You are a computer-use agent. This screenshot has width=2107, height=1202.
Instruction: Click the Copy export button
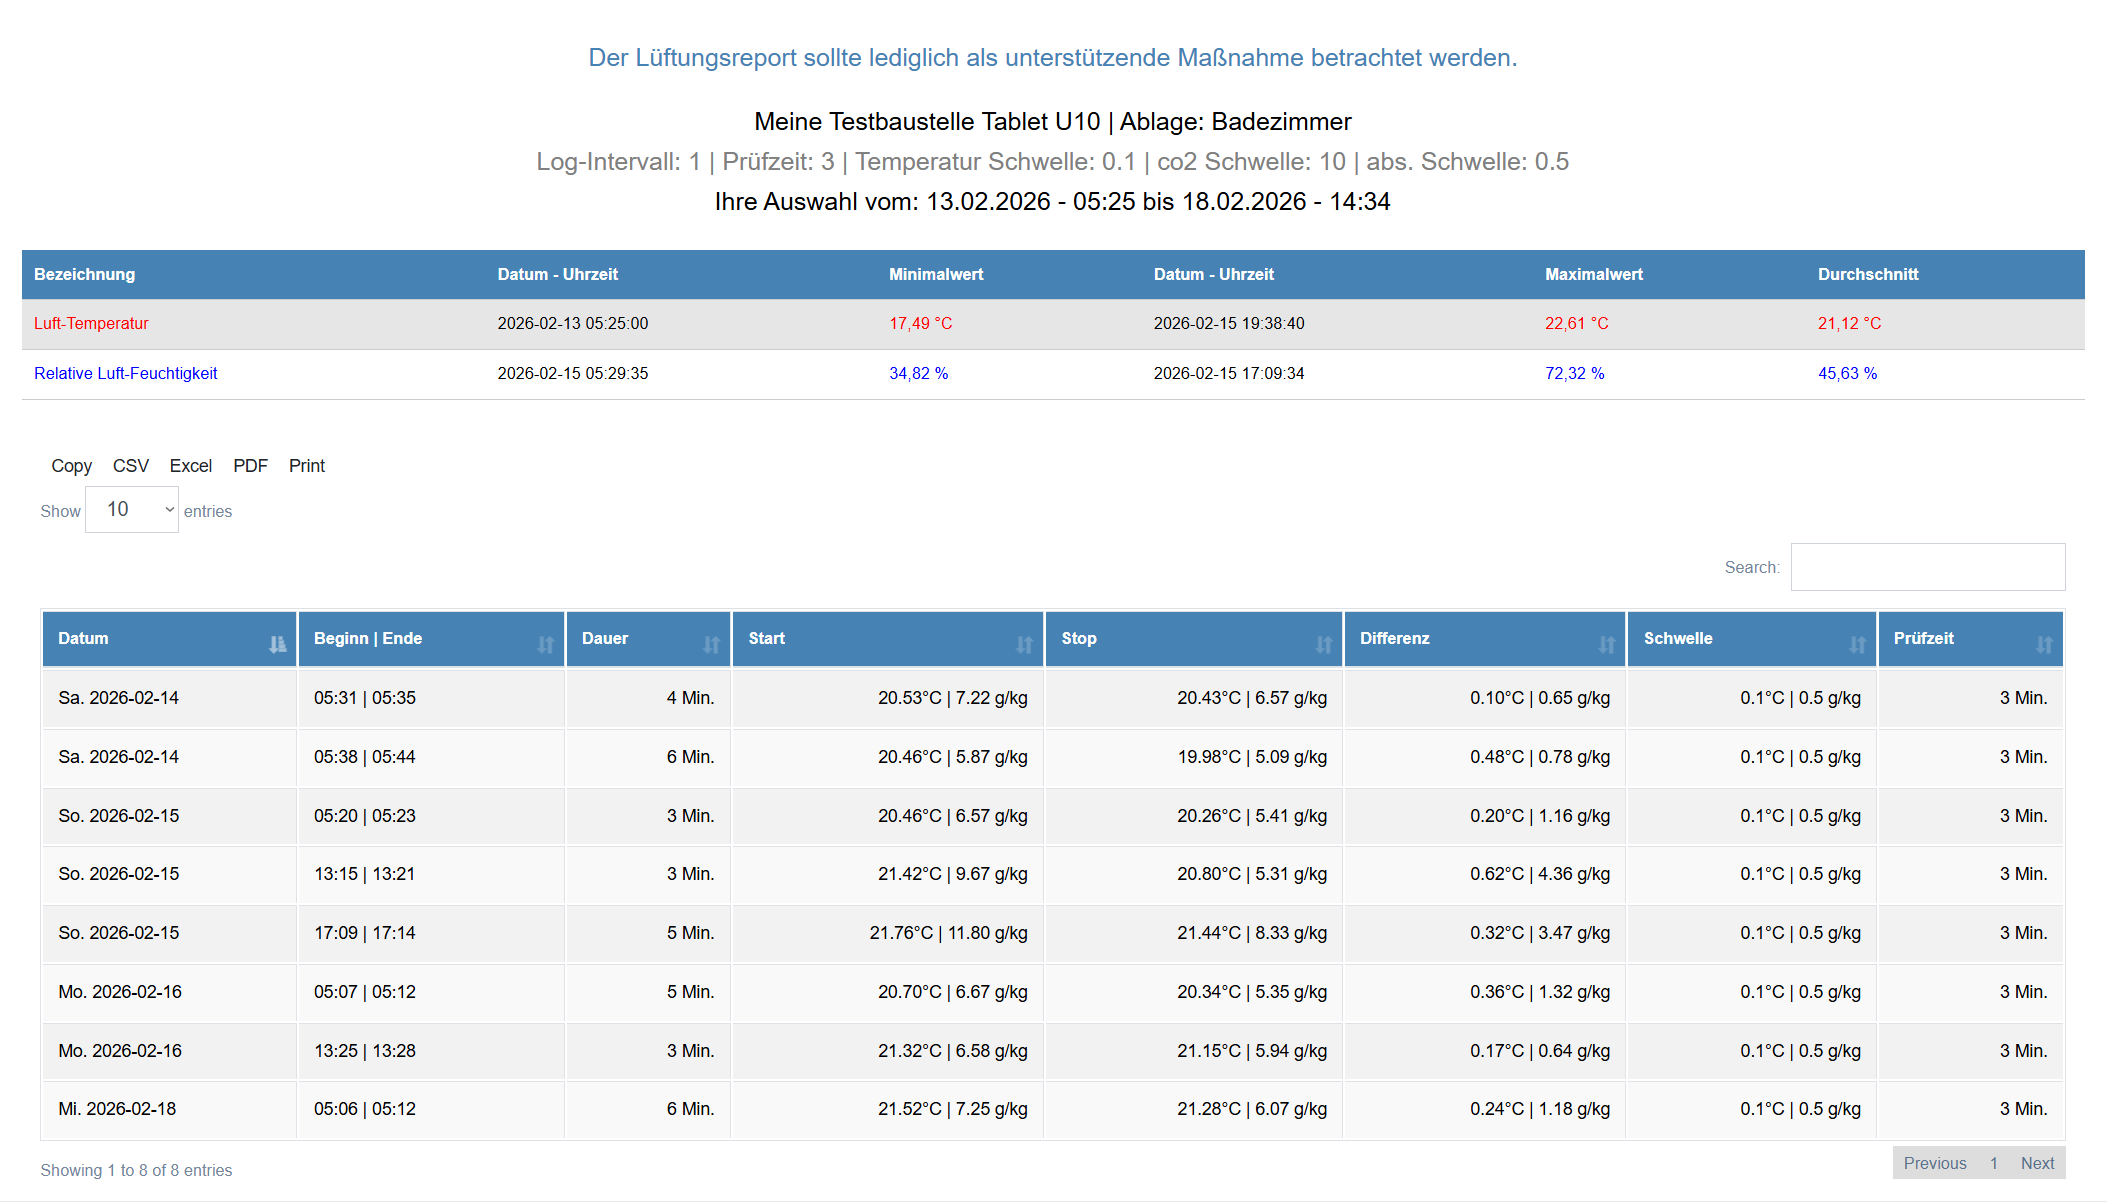71,466
